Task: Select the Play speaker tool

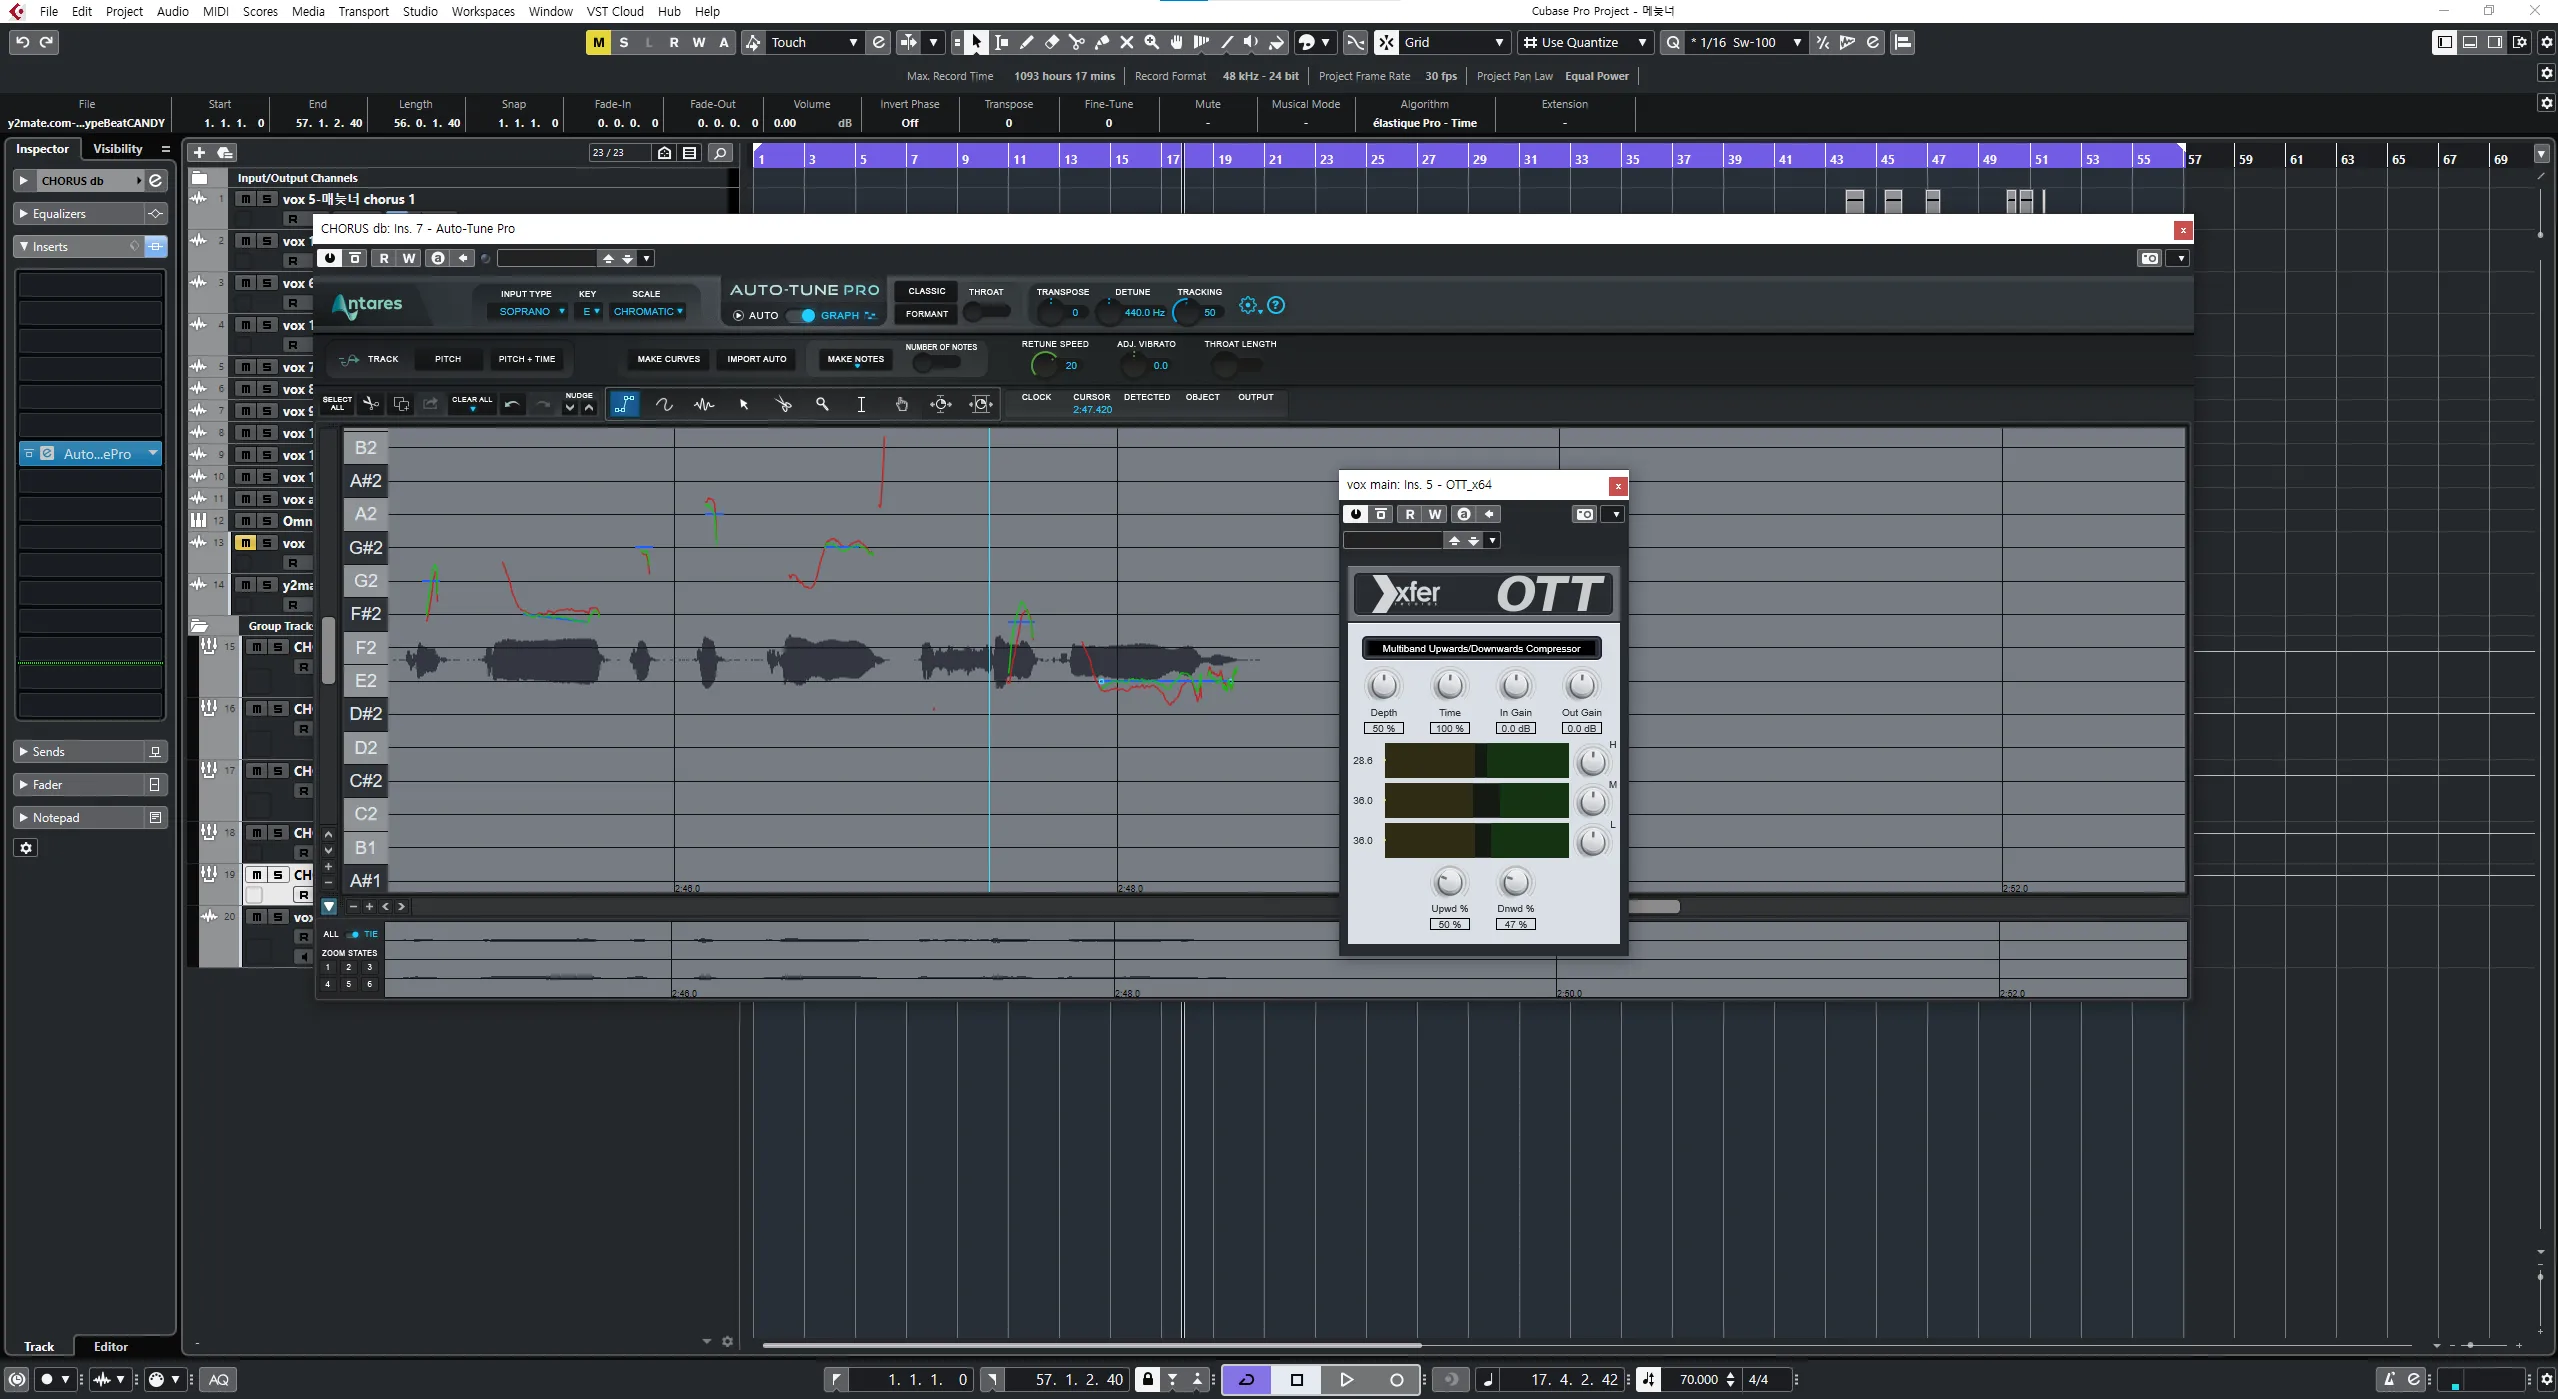Action: point(1251,42)
